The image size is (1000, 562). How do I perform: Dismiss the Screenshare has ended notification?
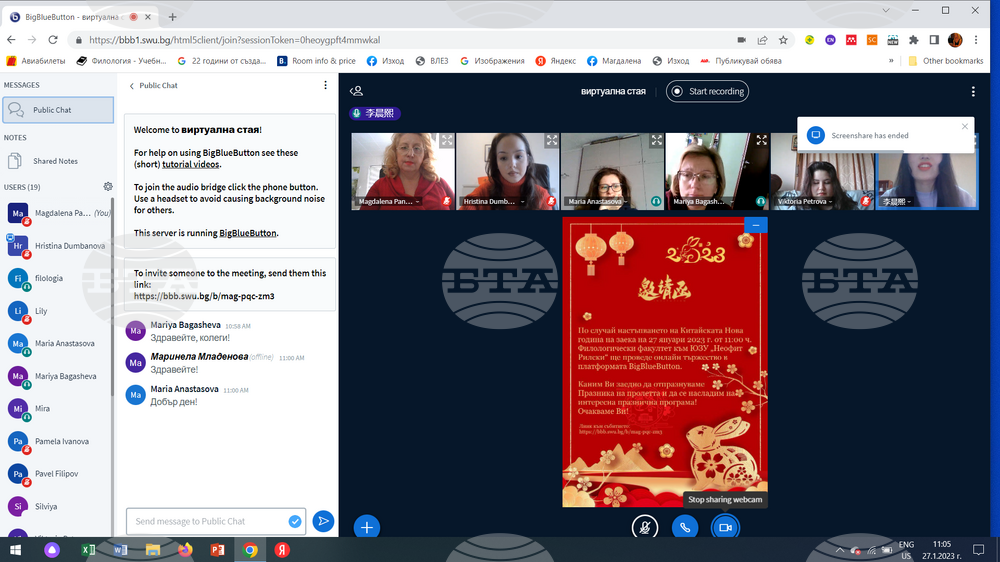tap(964, 127)
